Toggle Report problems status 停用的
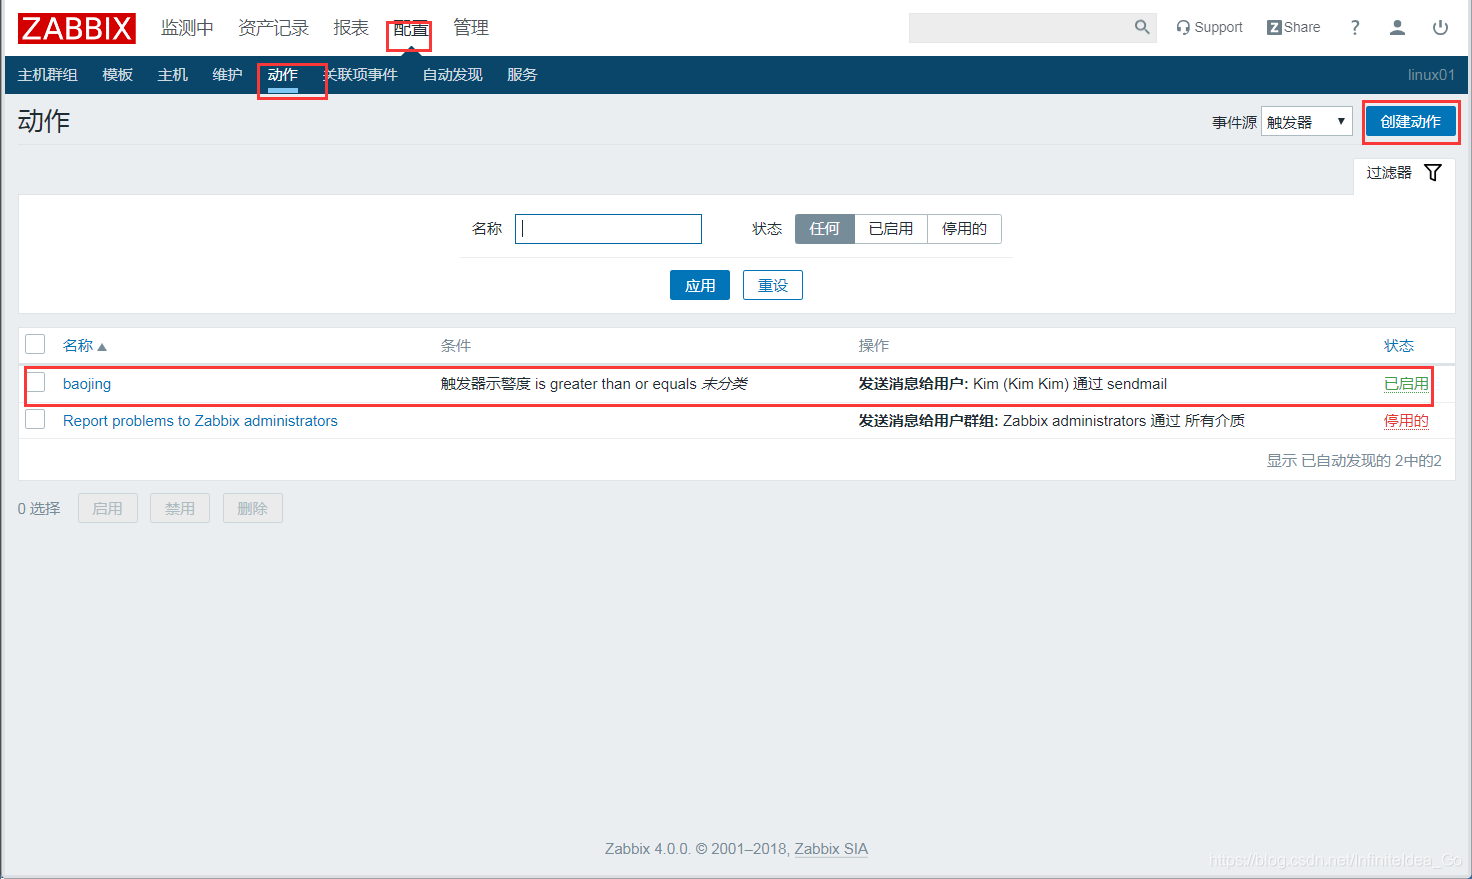This screenshot has height=879, width=1472. [1406, 421]
